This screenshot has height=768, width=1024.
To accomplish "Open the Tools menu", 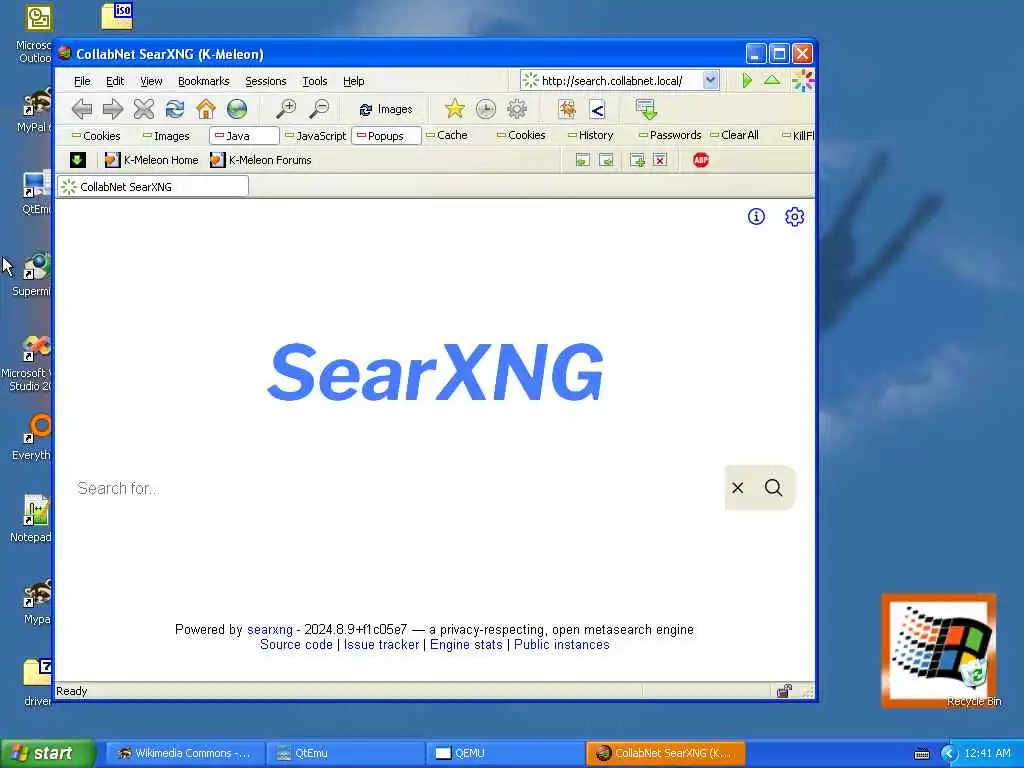I will [x=315, y=81].
